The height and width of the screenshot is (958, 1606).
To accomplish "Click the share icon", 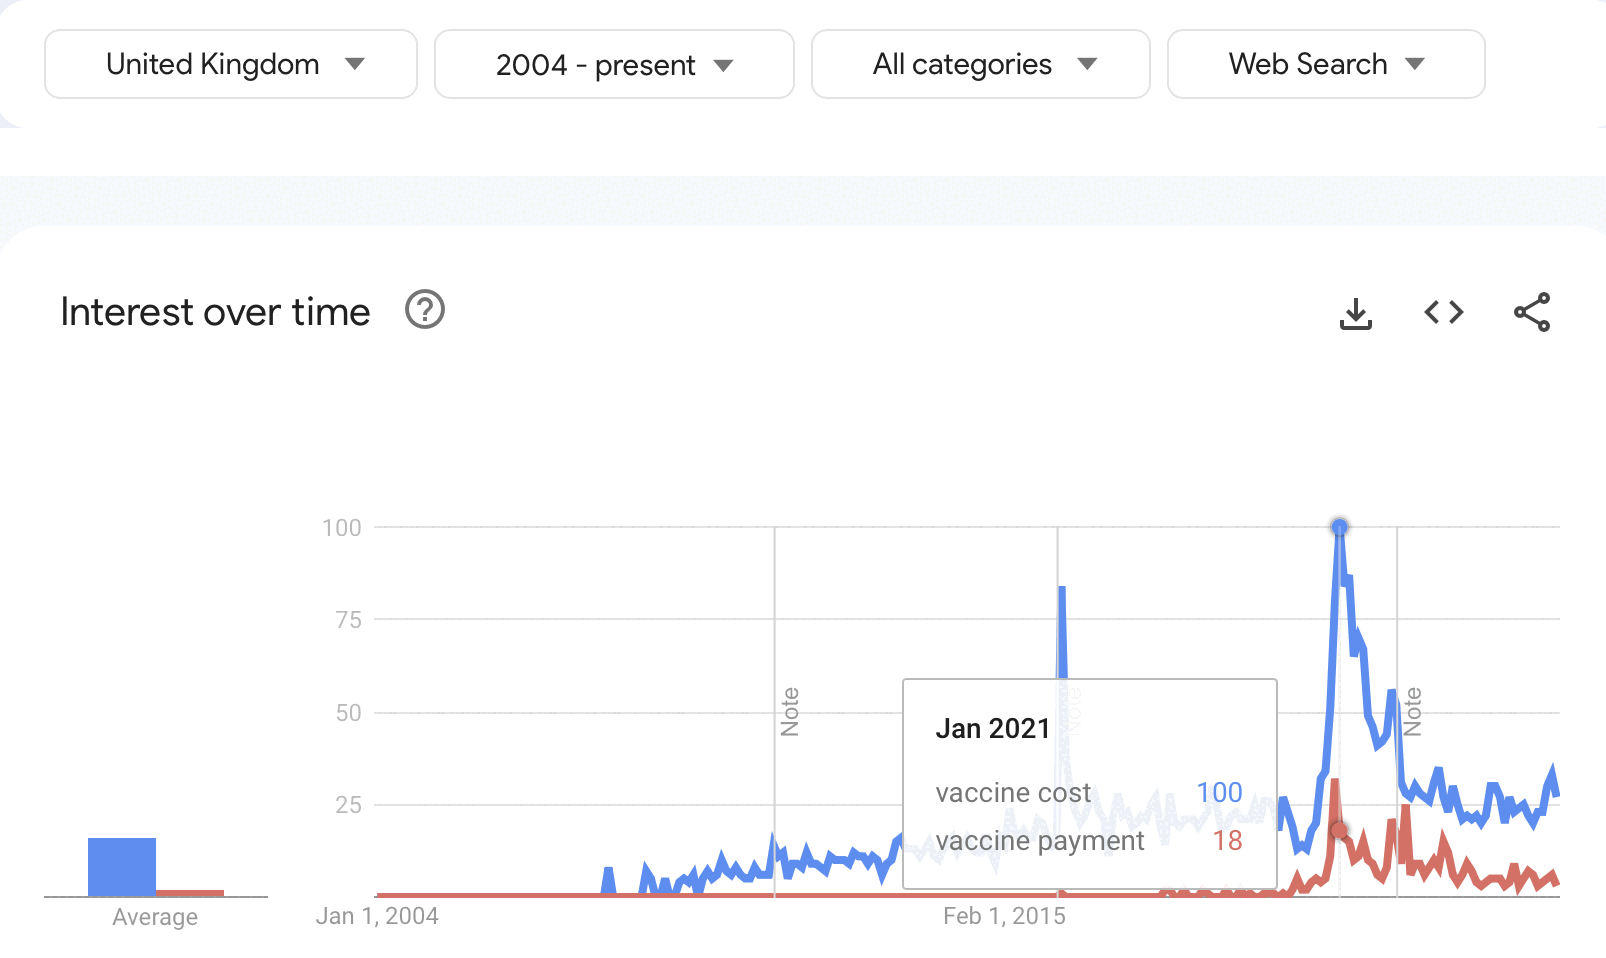I will point(1531,313).
